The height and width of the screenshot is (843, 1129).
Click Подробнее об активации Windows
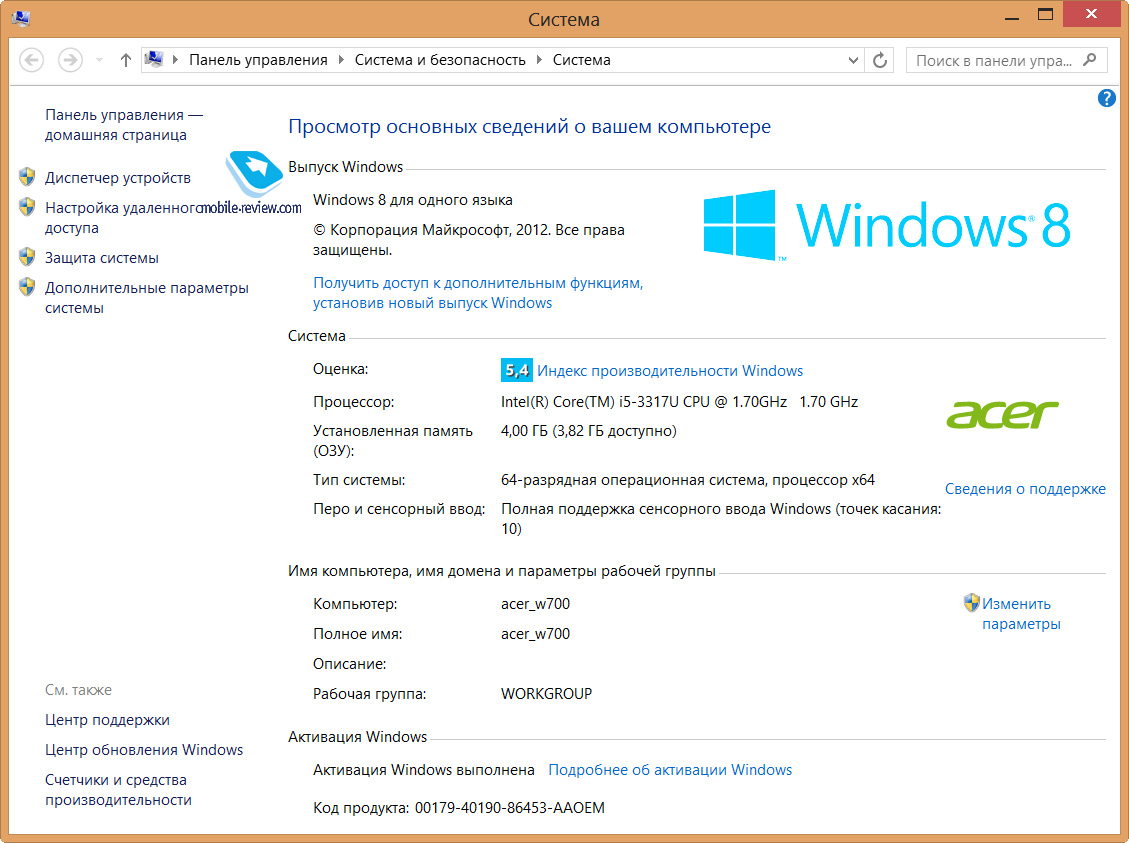(x=670, y=770)
